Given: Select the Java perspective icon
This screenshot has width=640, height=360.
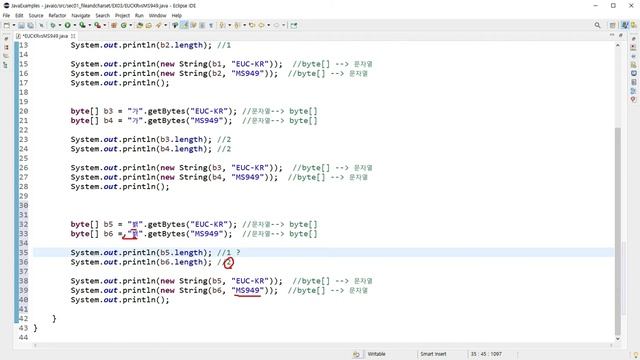Looking at the screenshot, I should pyautogui.click(x=625, y=25).
